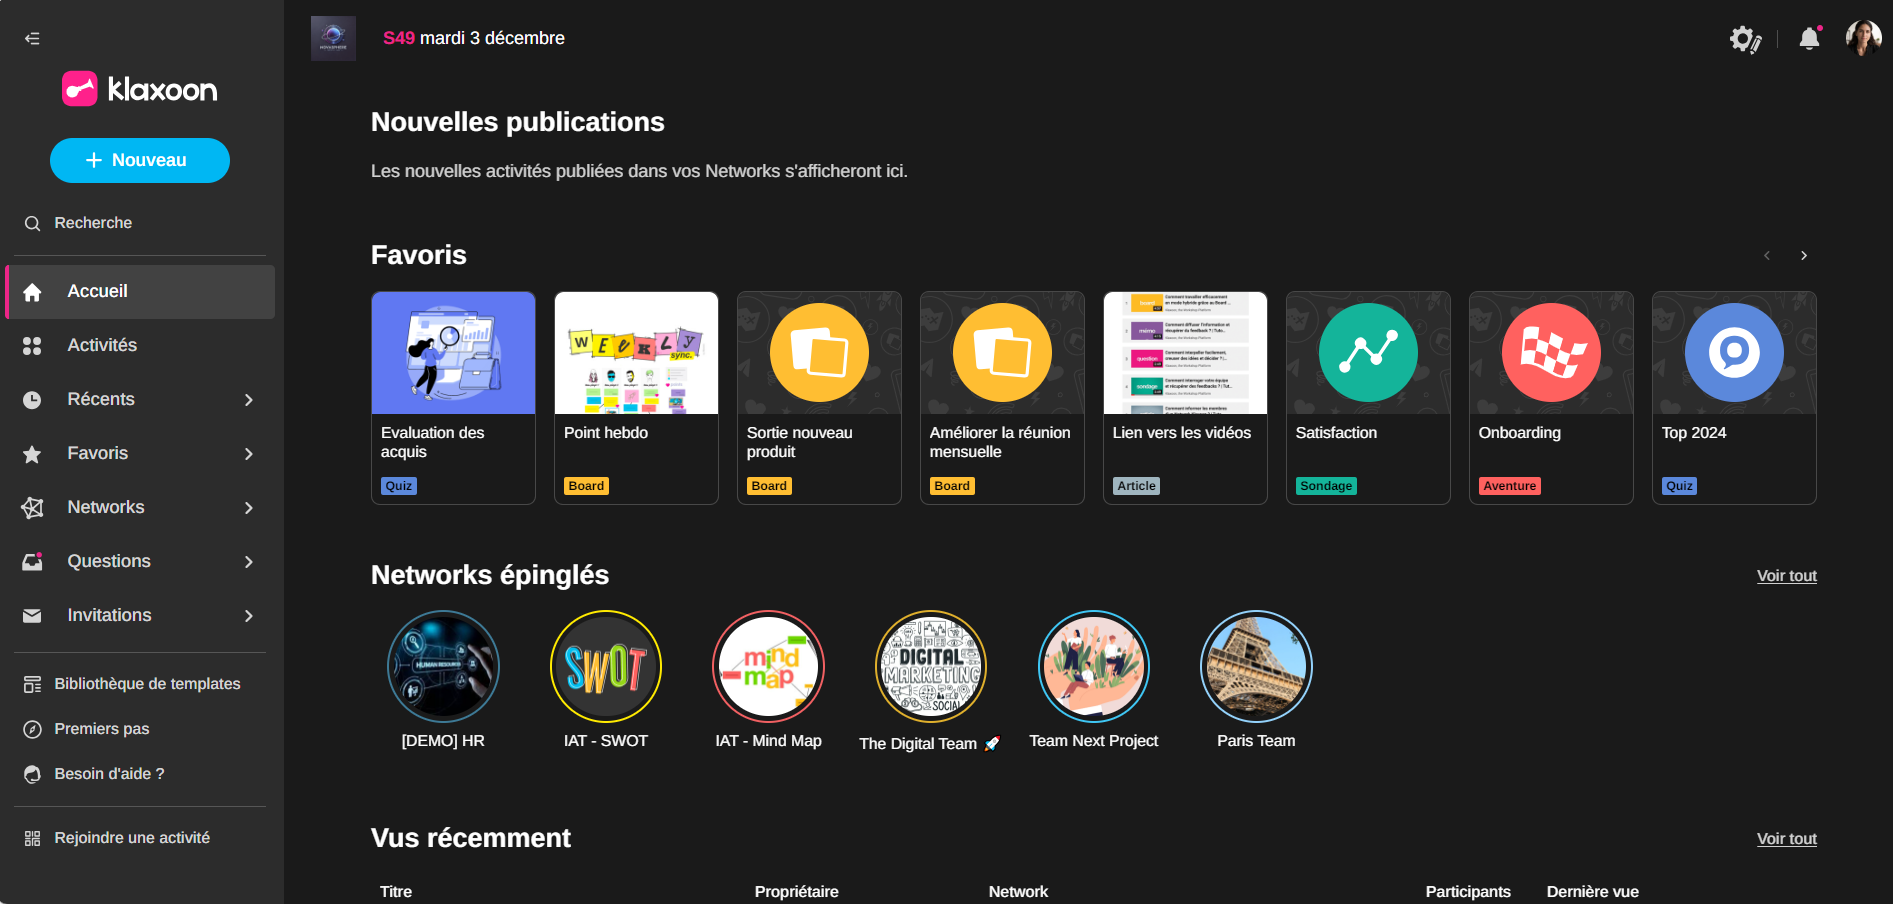Expand the Récents submenu chevron
This screenshot has height=904, width=1893.
point(249,400)
